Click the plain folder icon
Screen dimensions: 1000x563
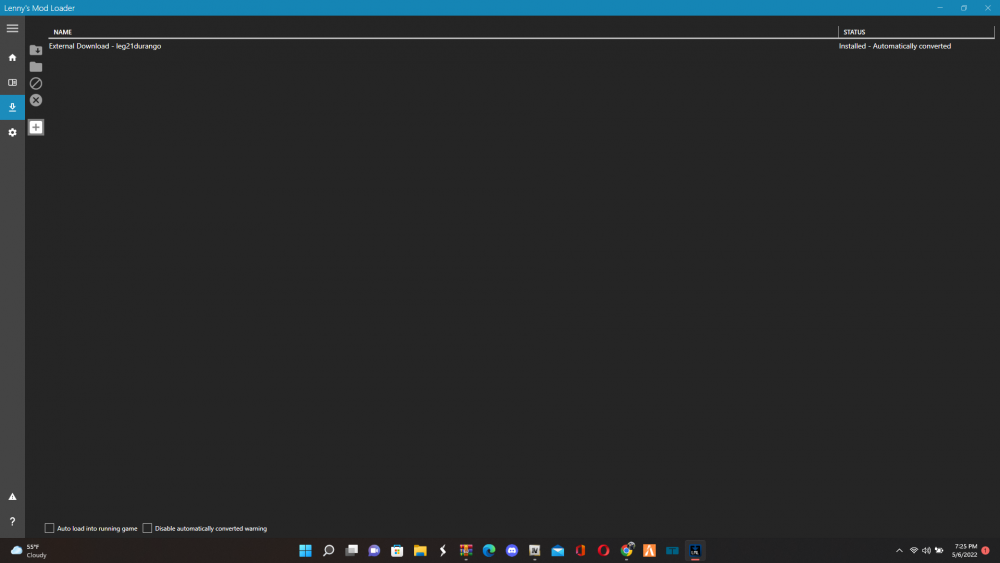(36, 66)
